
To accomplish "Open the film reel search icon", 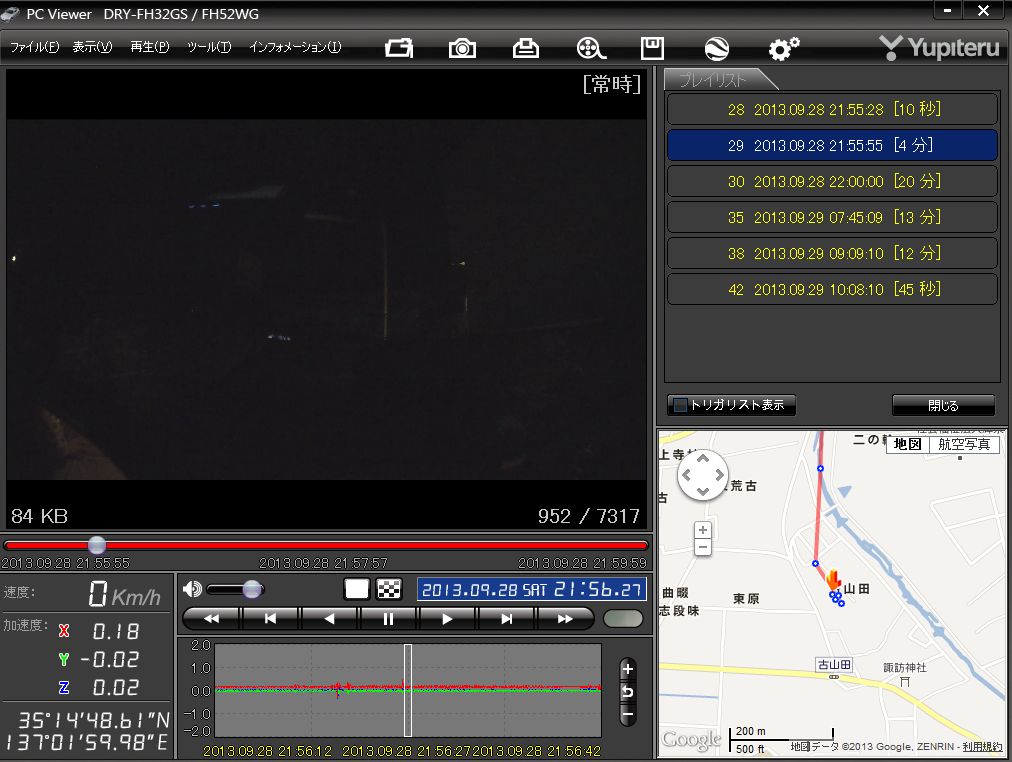I will click(x=591, y=48).
